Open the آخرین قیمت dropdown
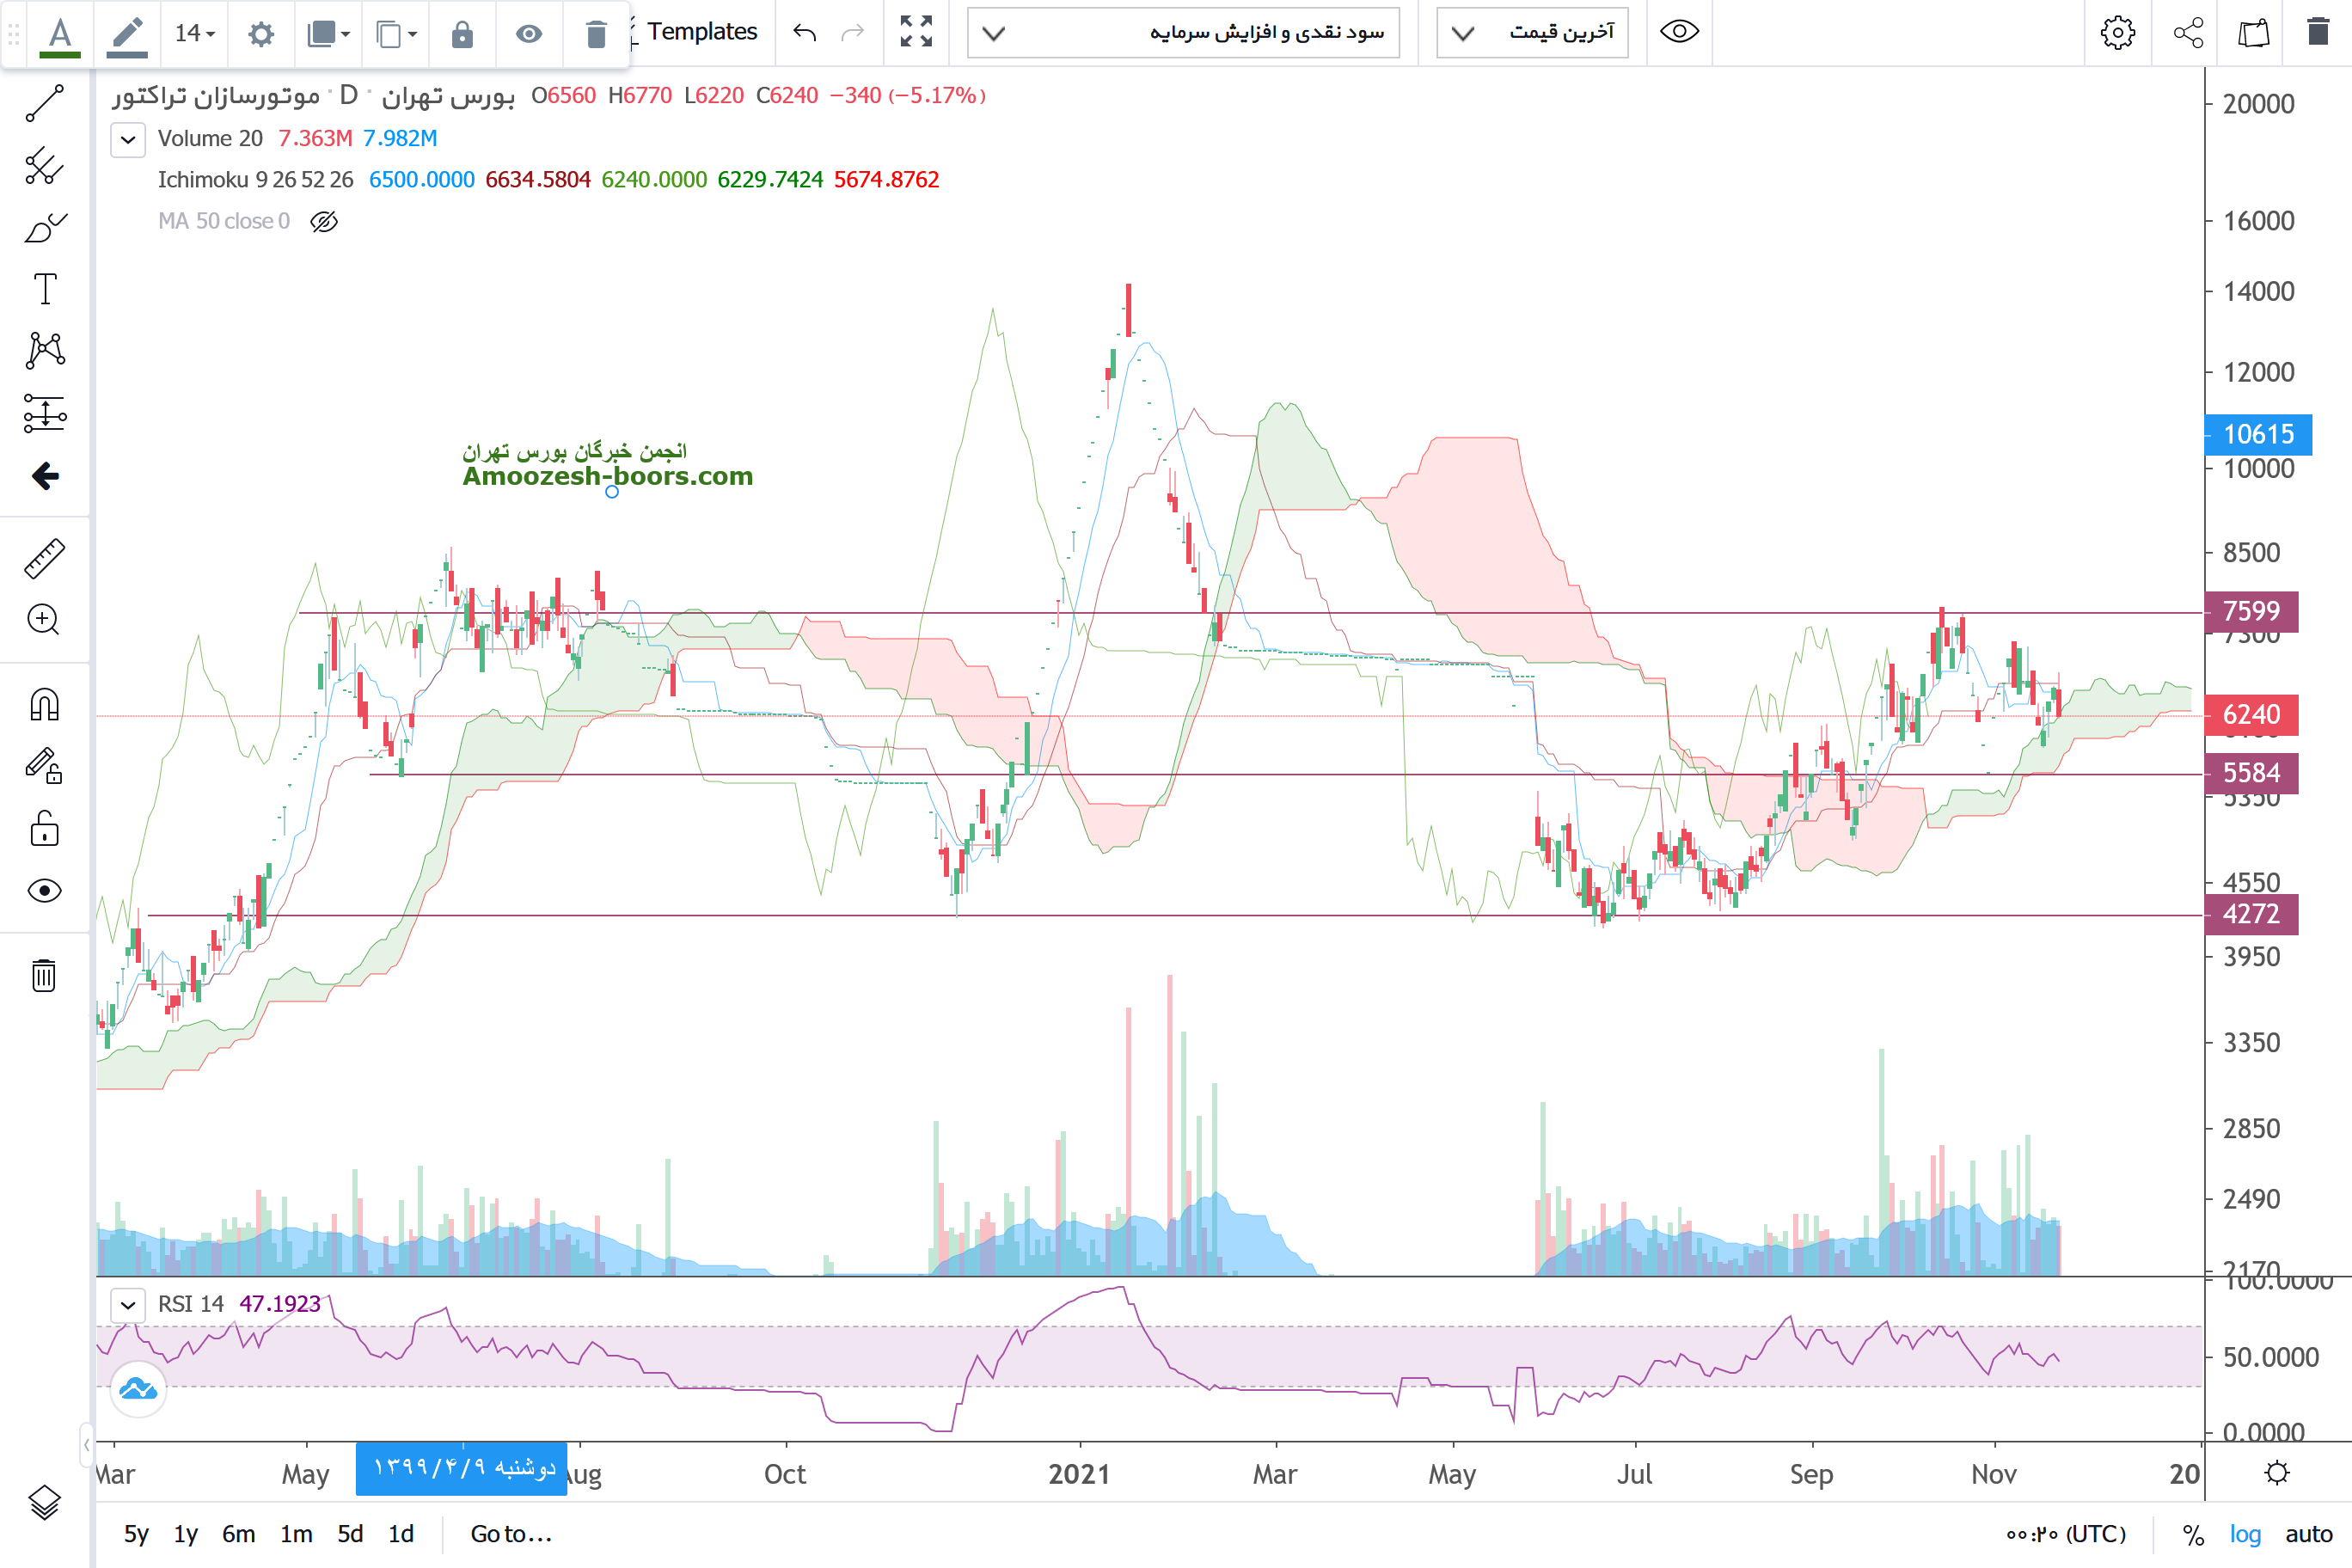 [x=1532, y=33]
